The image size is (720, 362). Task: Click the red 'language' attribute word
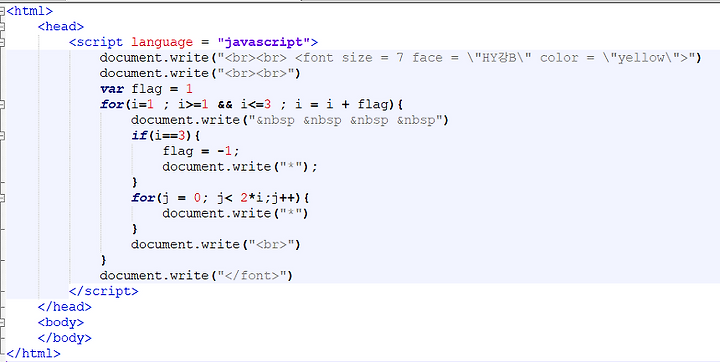(162, 42)
